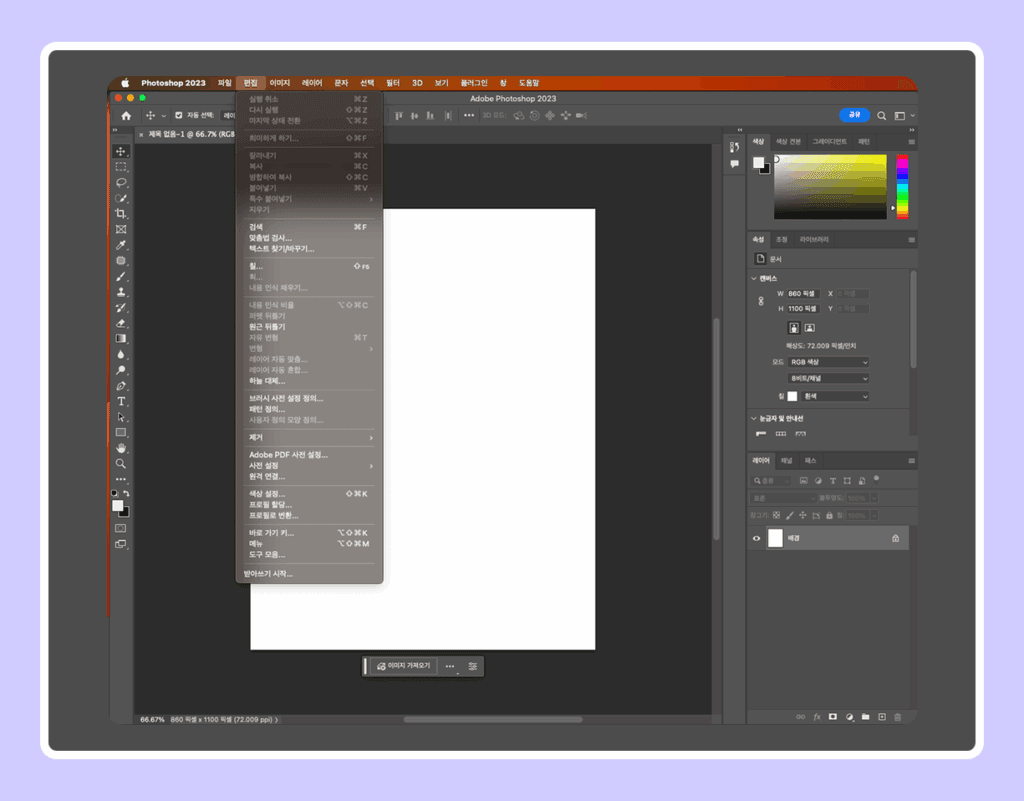Viewport: 1024px width, 801px height.
Task: Select the Hand tool
Action: point(121,448)
